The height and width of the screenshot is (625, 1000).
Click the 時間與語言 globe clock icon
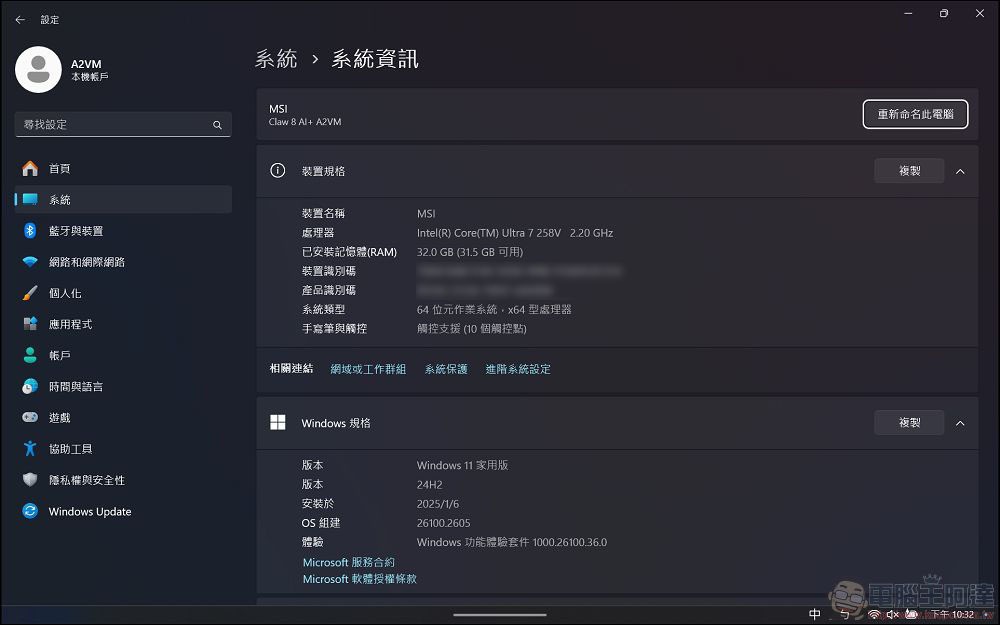[30, 386]
